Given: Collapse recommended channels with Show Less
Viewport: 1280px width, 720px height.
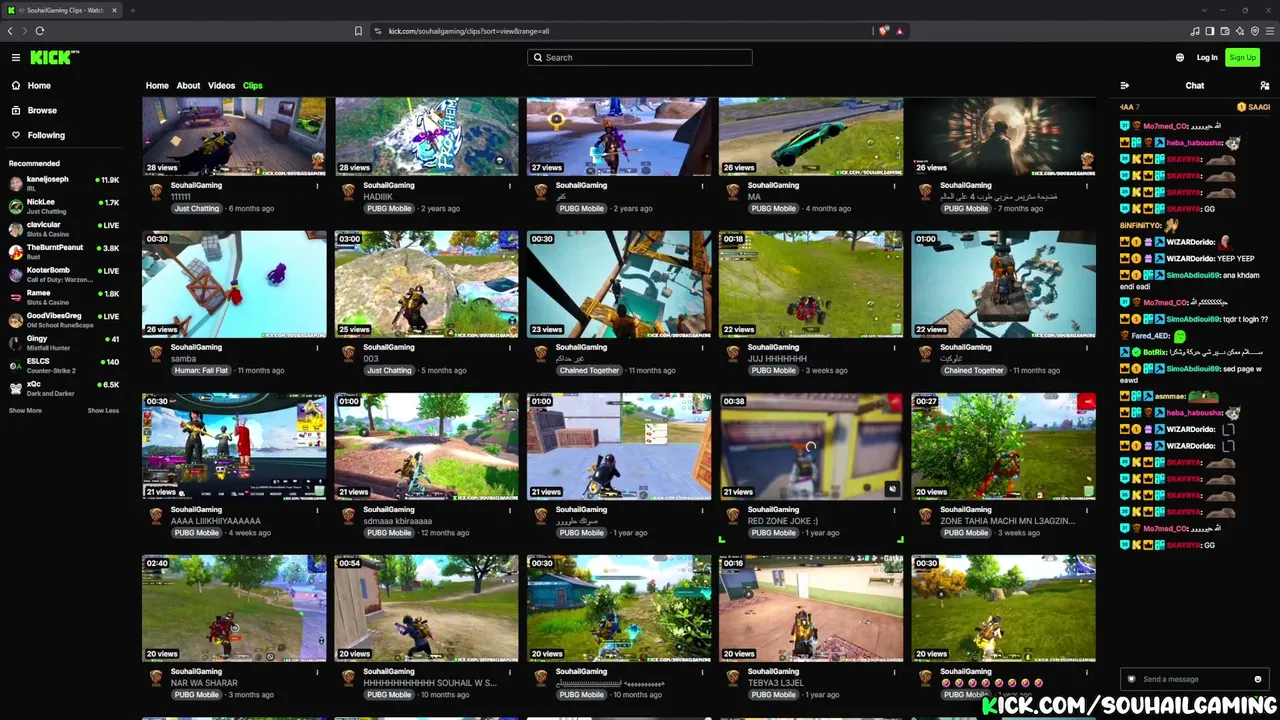Looking at the screenshot, I should point(103,411).
